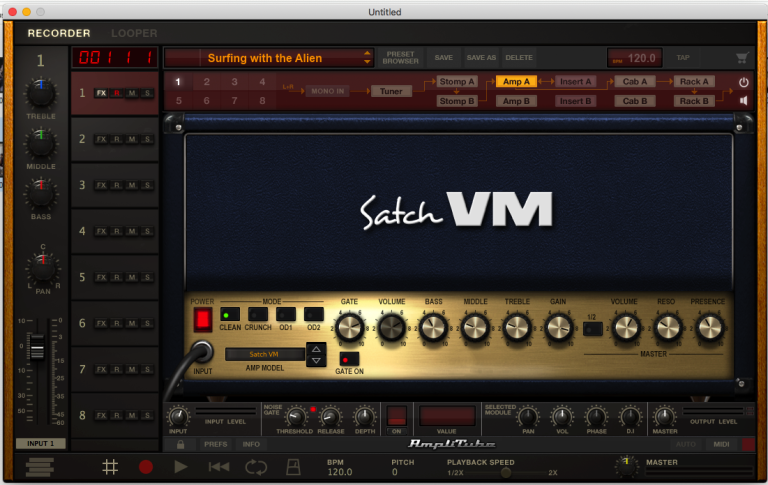Image resolution: width=768 pixels, height=485 pixels.
Task: Solo track 3 with S button
Action: (147, 185)
